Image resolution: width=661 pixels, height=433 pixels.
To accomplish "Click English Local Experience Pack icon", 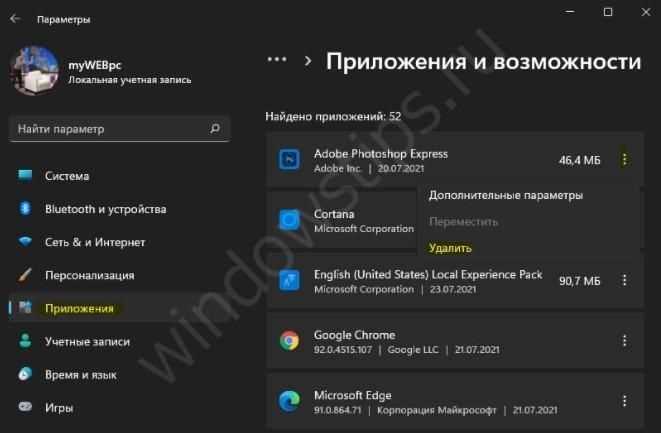I will tap(290, 280).
